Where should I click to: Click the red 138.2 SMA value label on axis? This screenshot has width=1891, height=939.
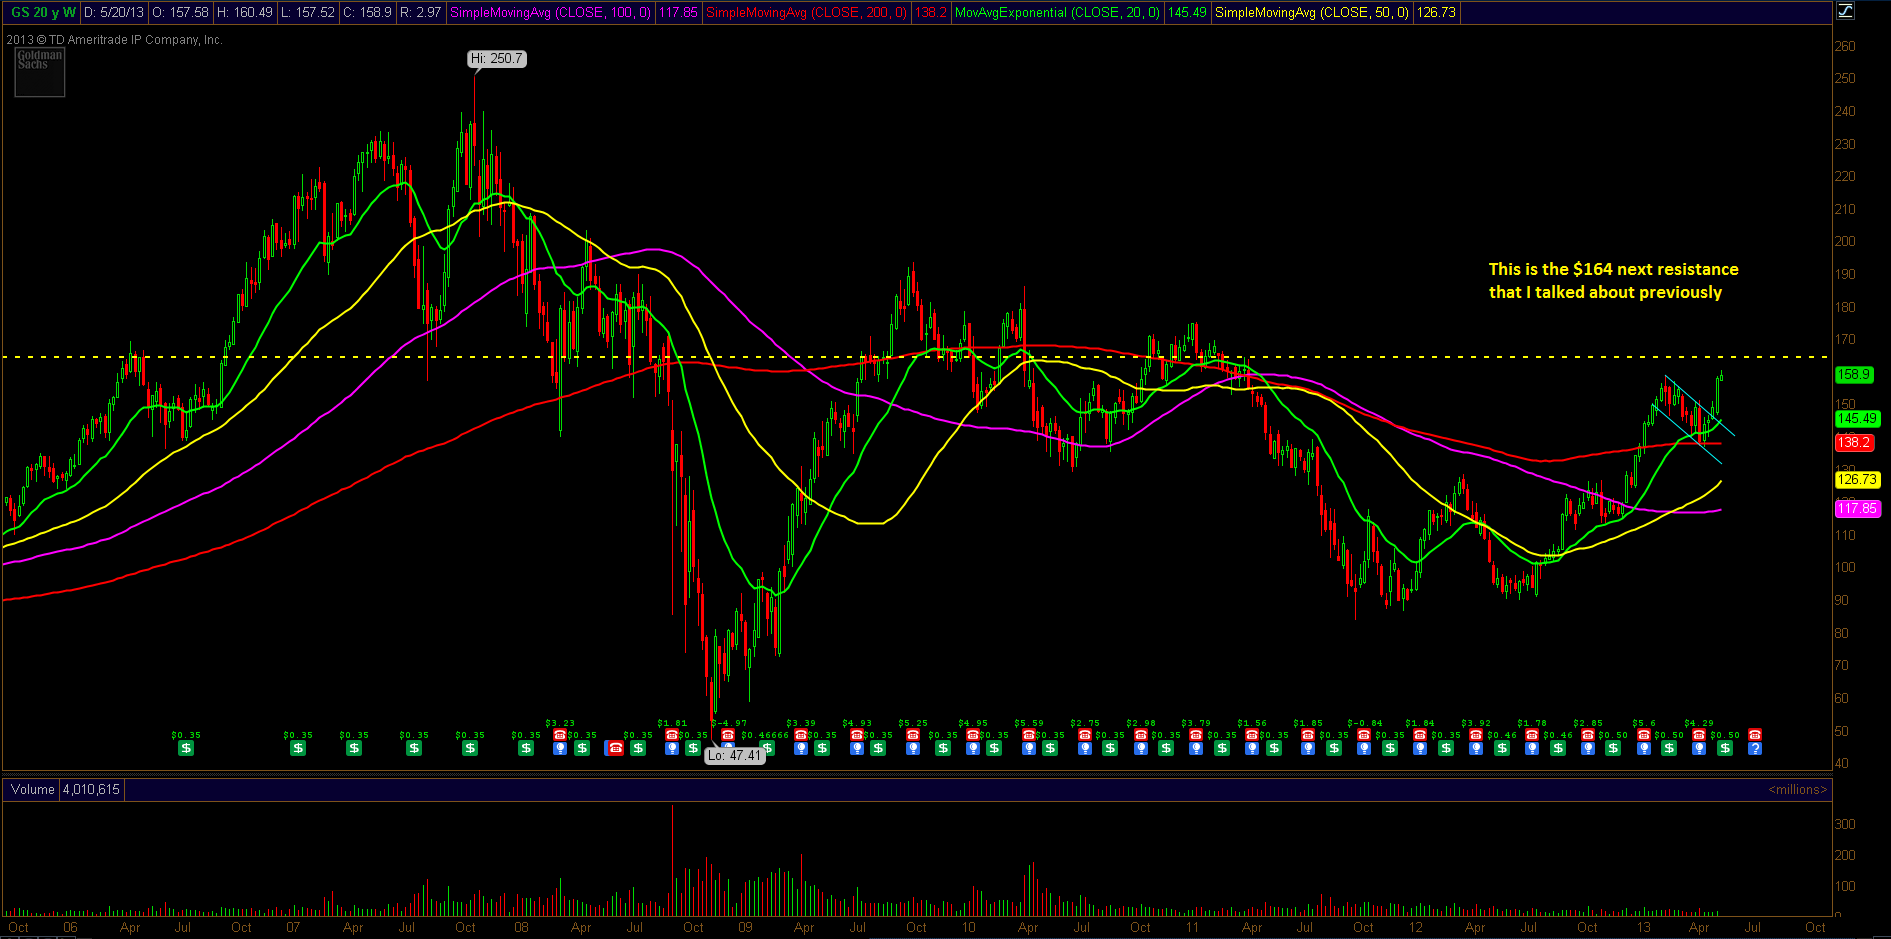click(x=1854, y=442)
